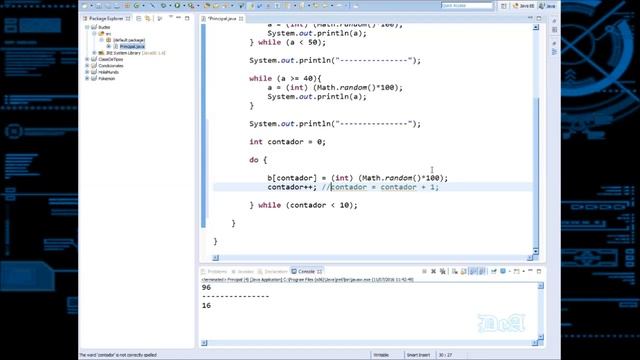Select the Console tab
This screenshot has width=640, height=360.
tap(306, 271)
